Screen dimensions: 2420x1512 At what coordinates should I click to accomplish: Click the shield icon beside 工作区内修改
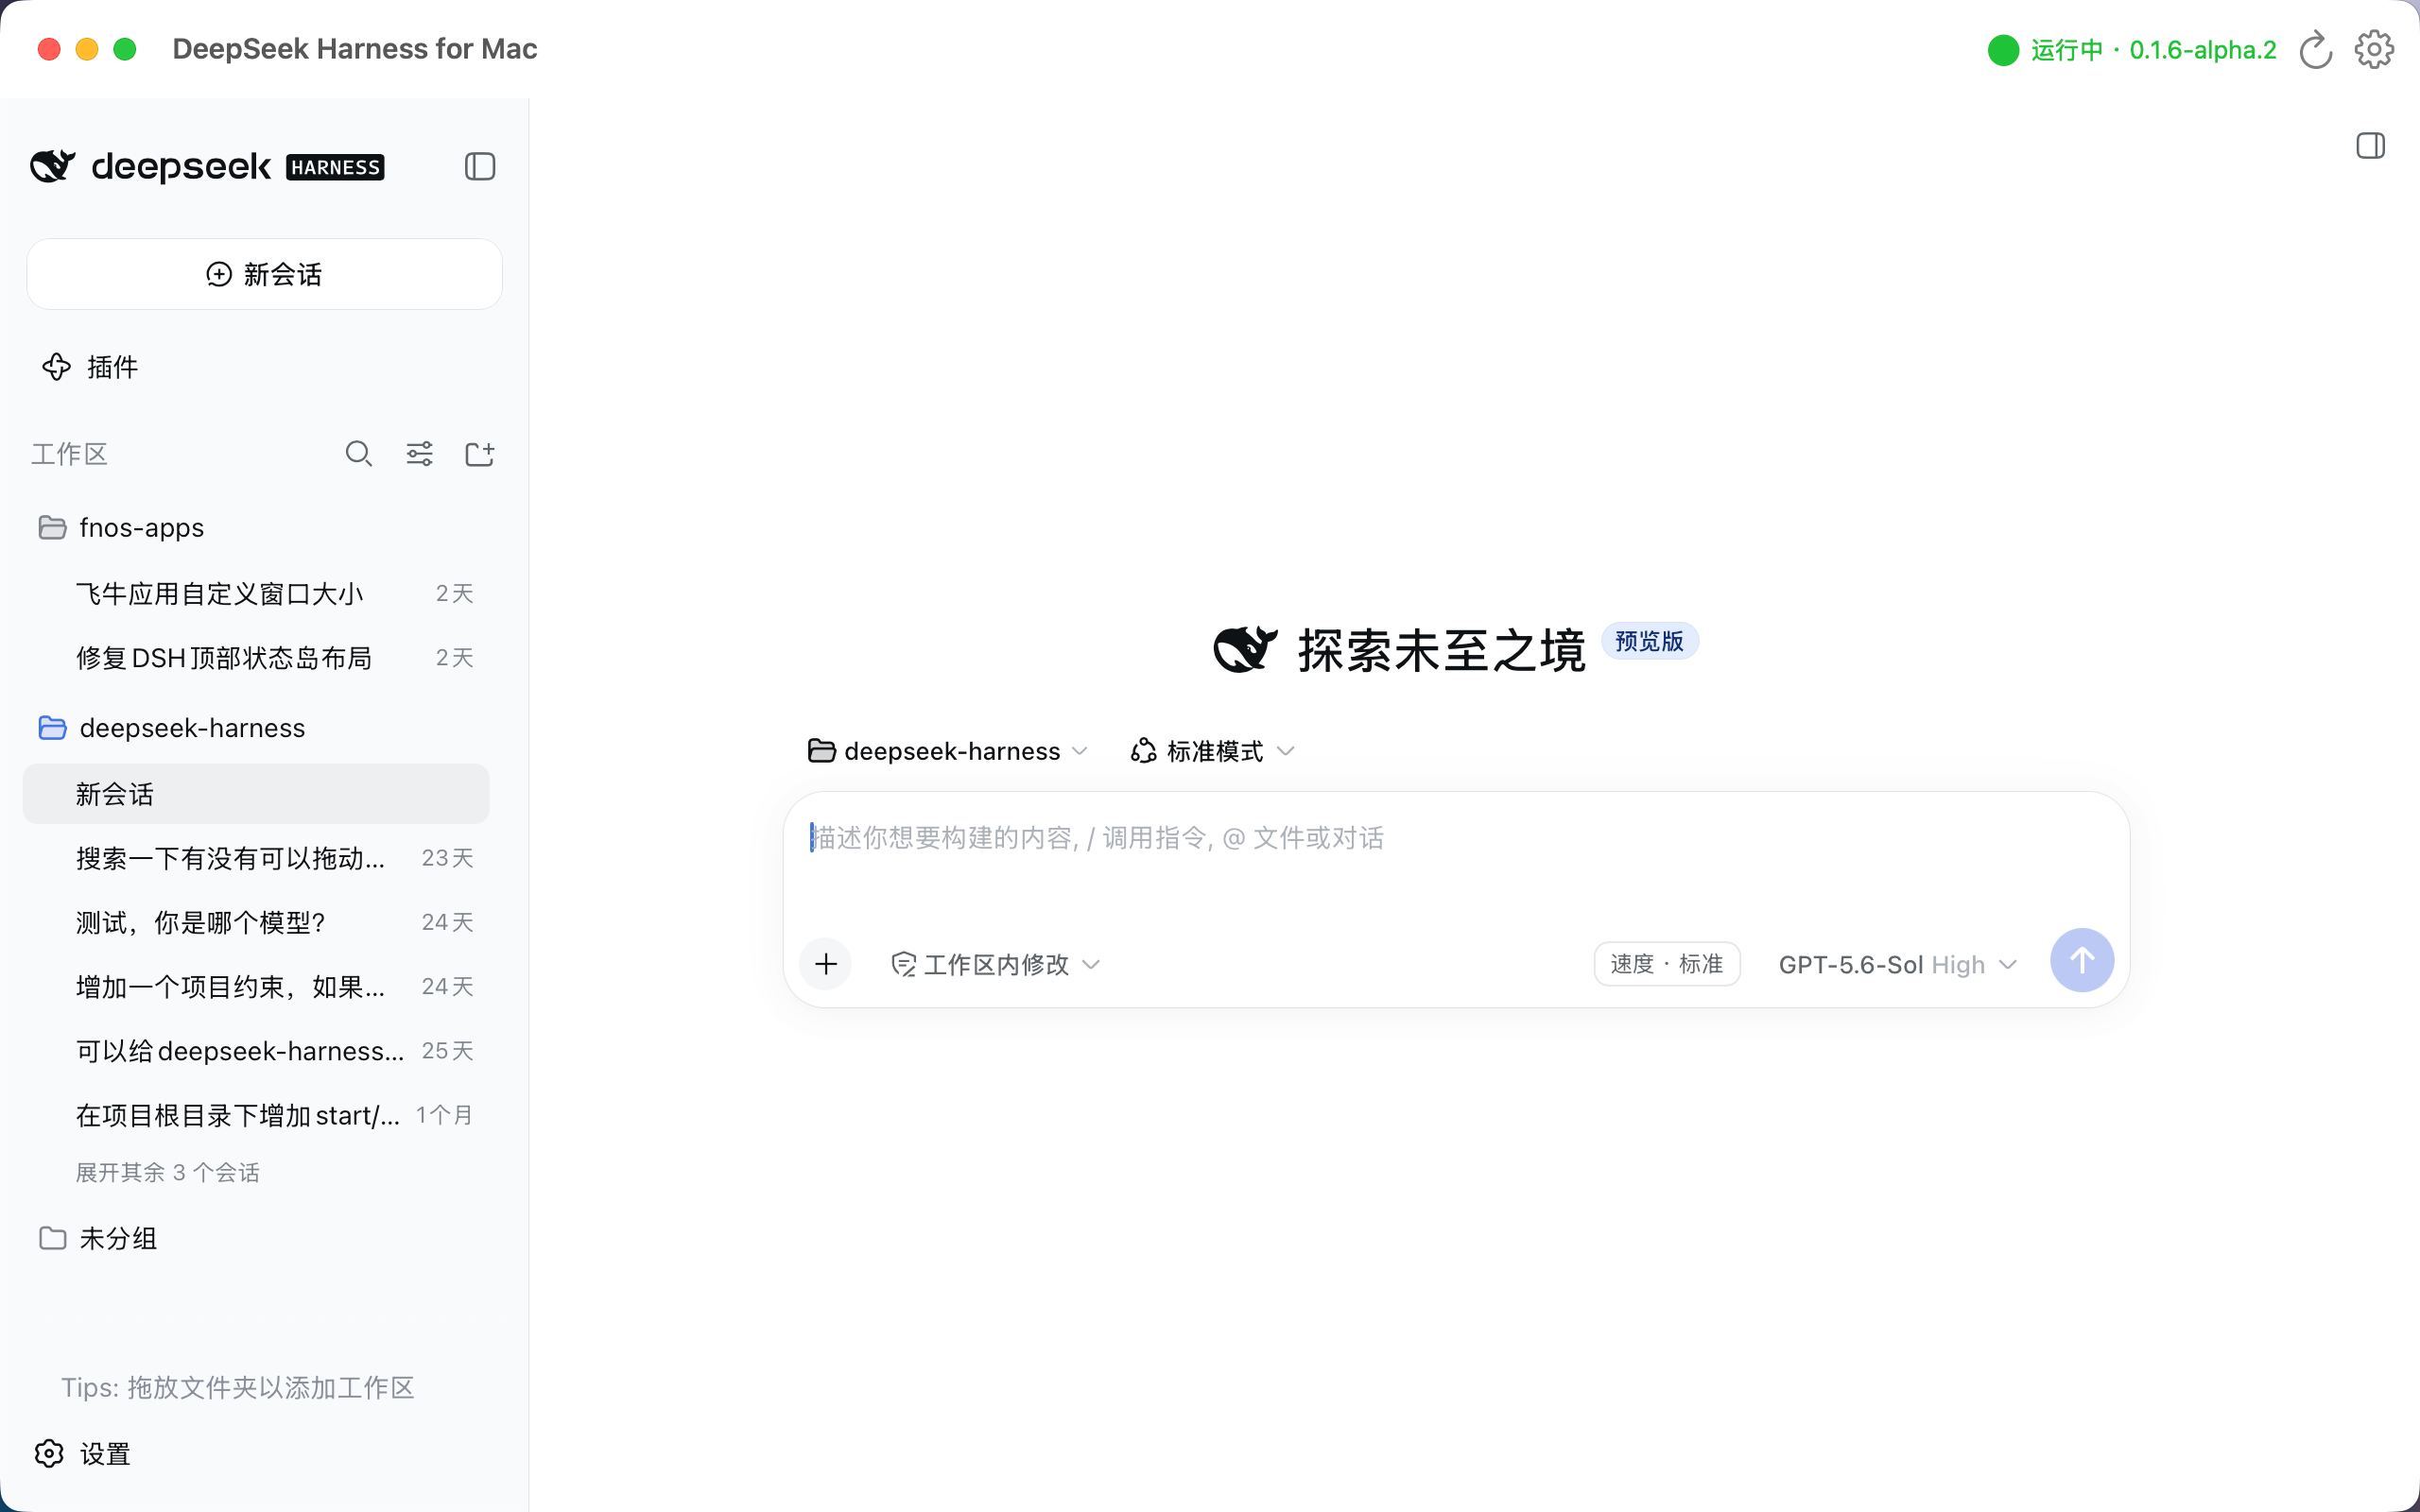[x=903, y=964]
